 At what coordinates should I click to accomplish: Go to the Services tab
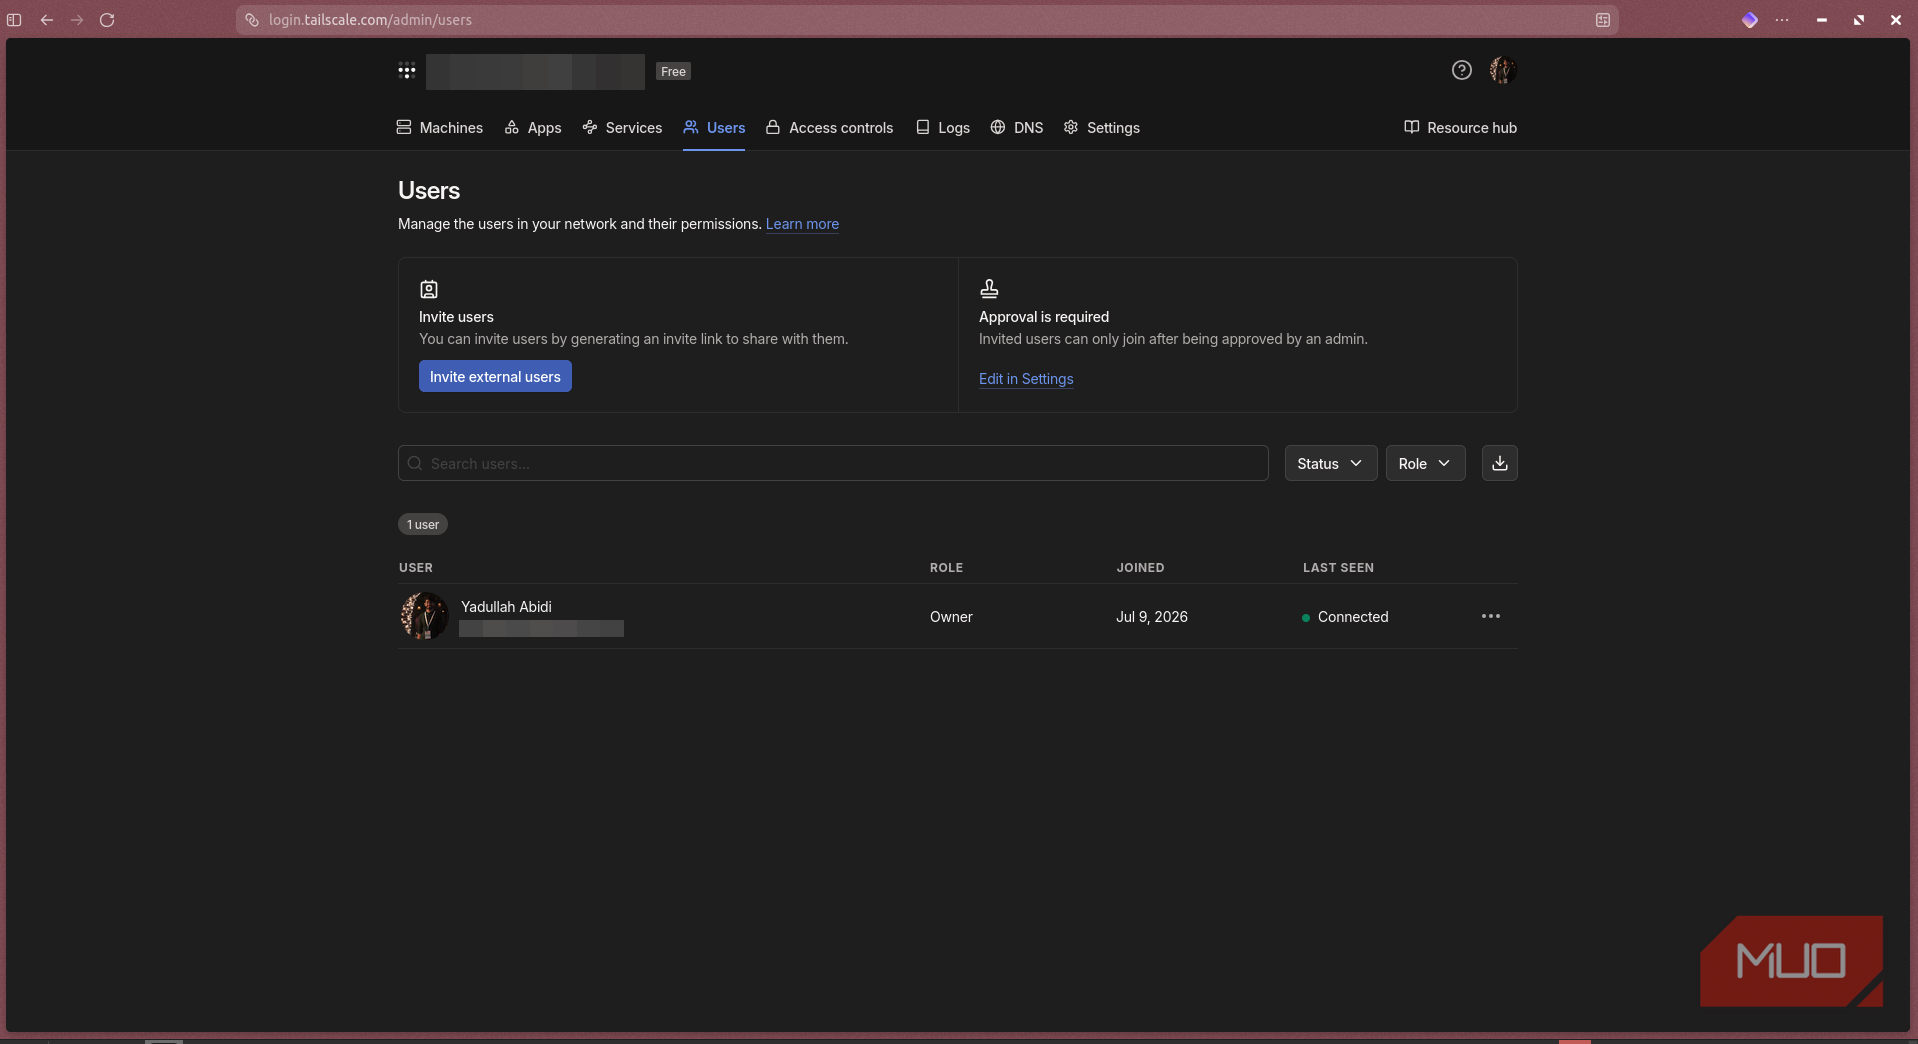click(x=622, y=128)
